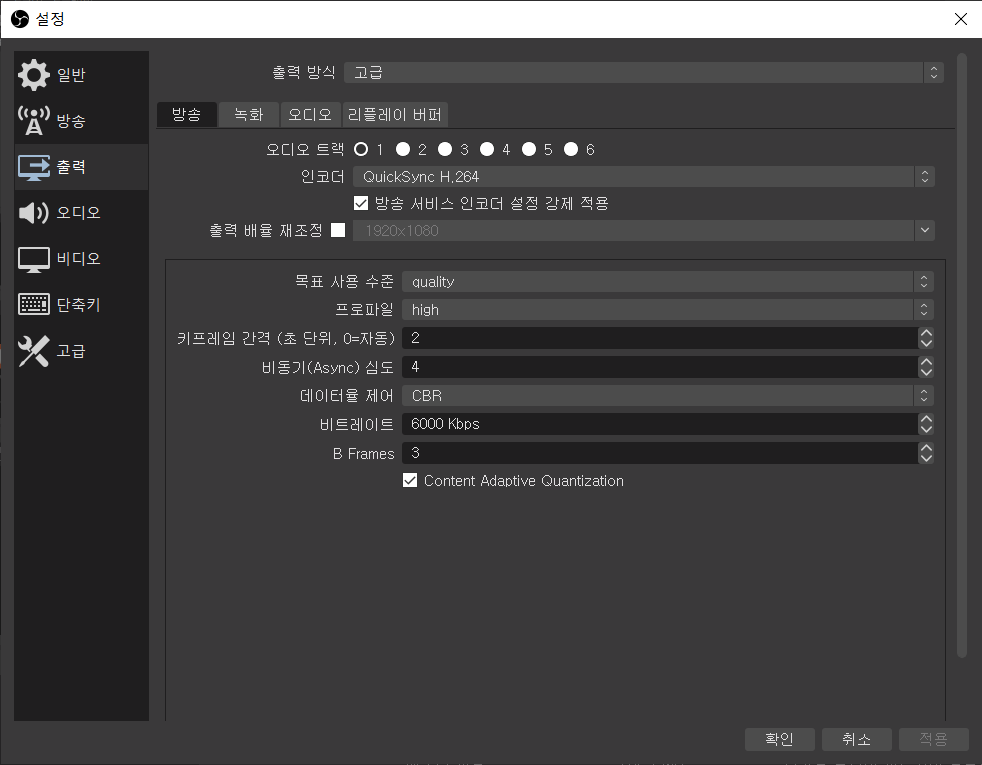The image size is (982, 765).
Task: Uncheck 방송 서비스 인코더 설정 강제 적용
Action: pos(362,202)
